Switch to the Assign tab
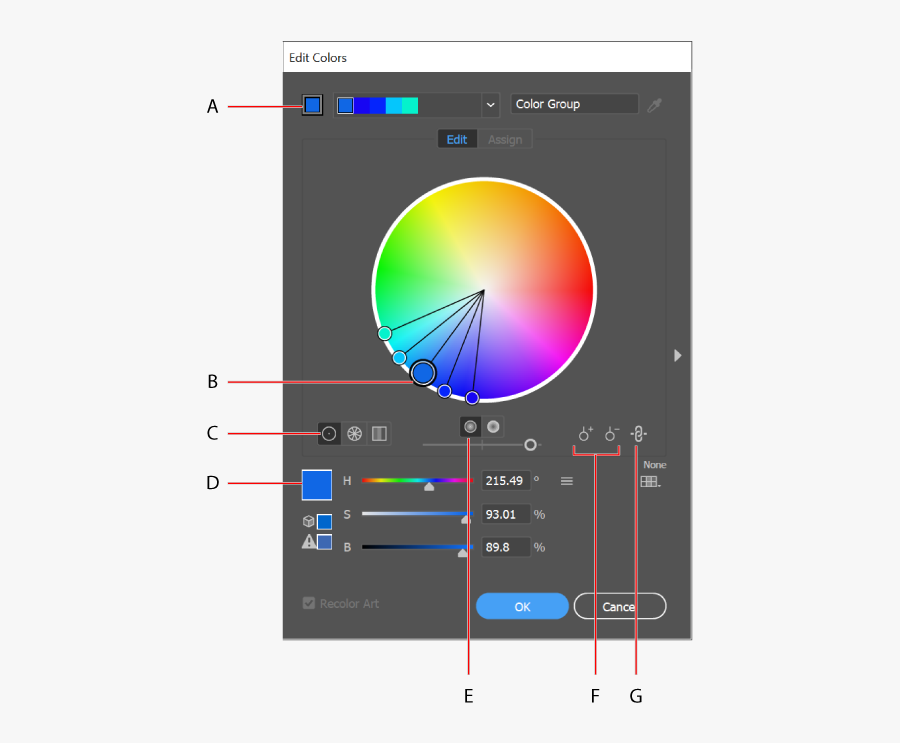900x743 pixels. click(505, 139)
